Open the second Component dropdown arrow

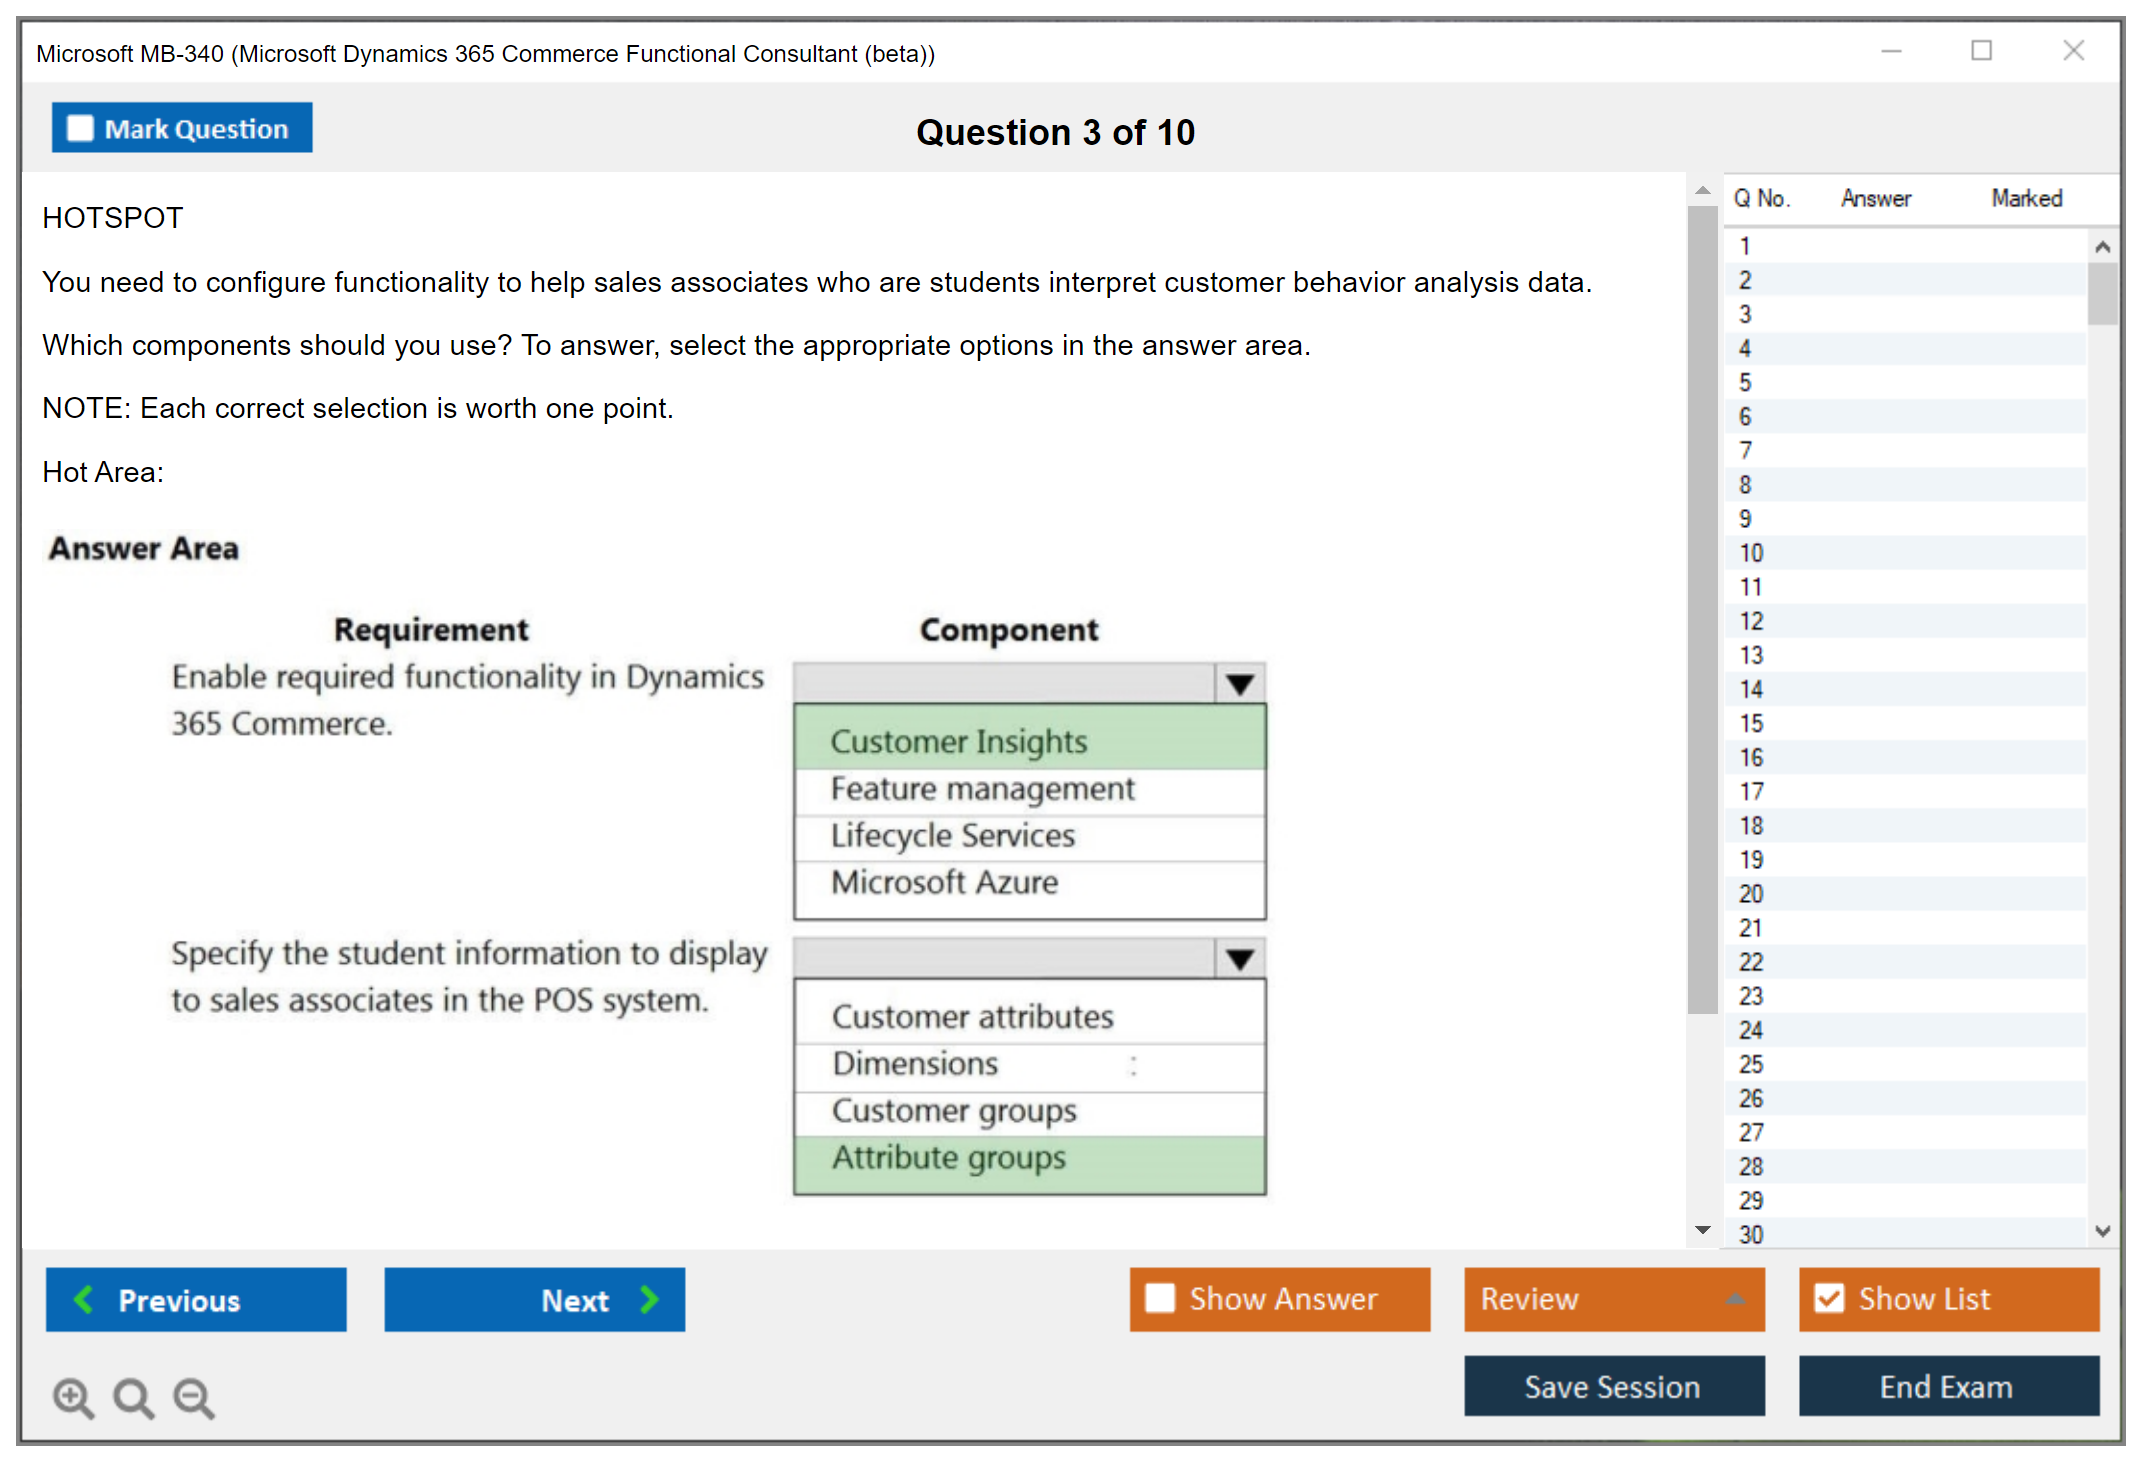(x=1240, y=960)
